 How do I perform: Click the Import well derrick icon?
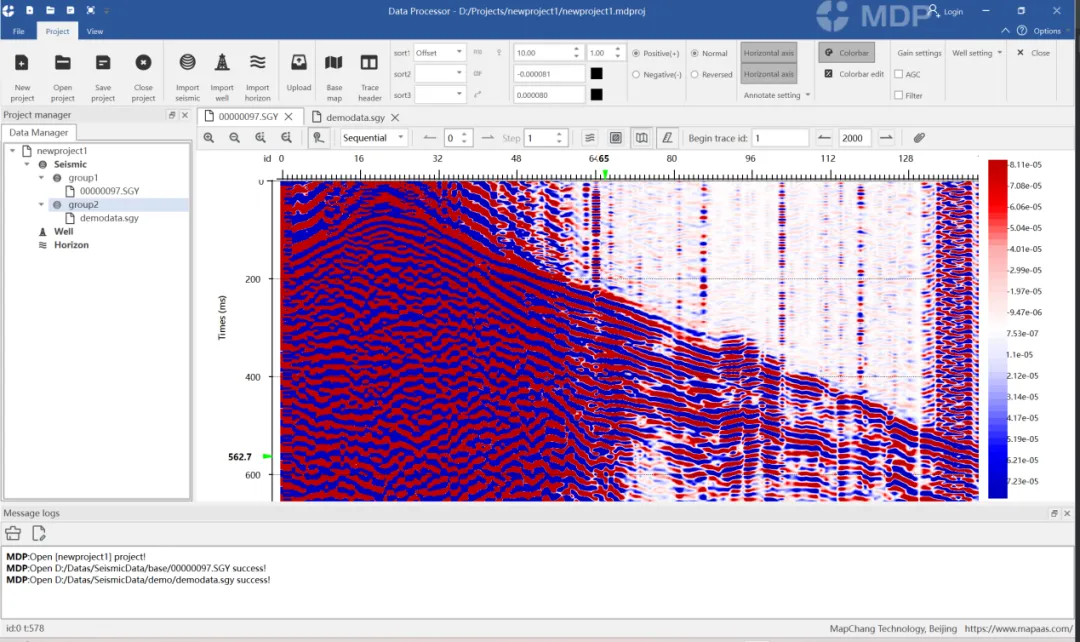click(222, 63)
